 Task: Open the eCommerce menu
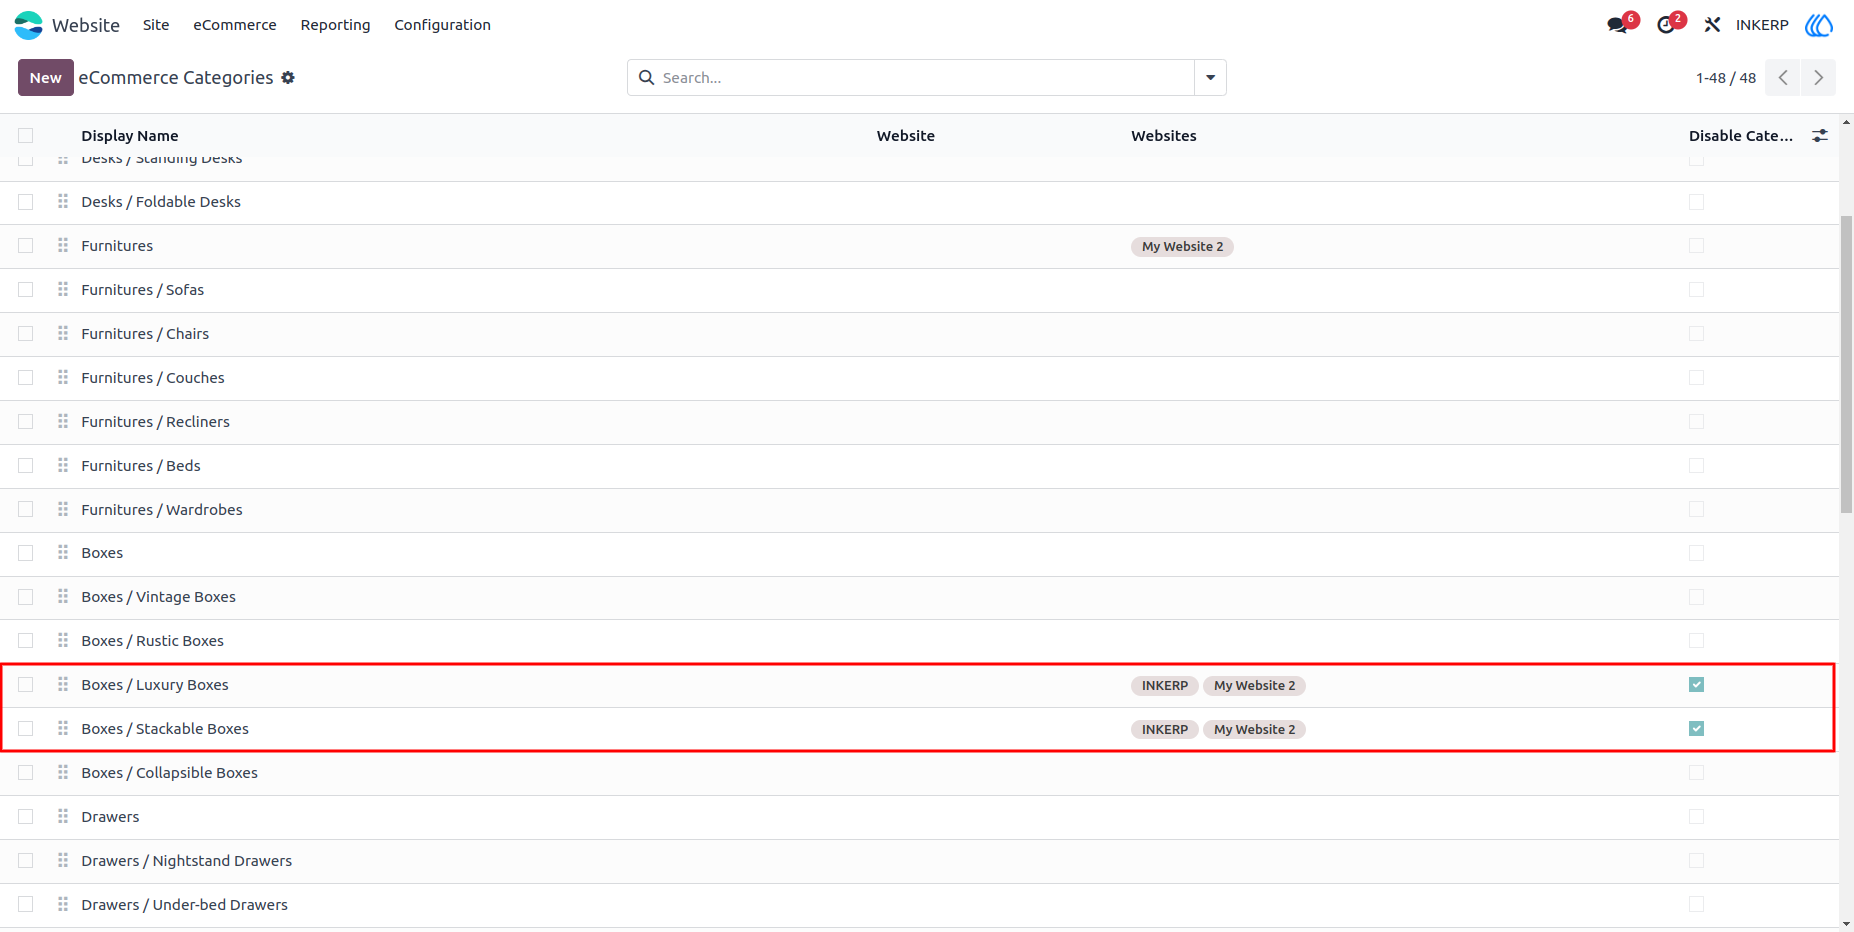(x=235, y=25)
